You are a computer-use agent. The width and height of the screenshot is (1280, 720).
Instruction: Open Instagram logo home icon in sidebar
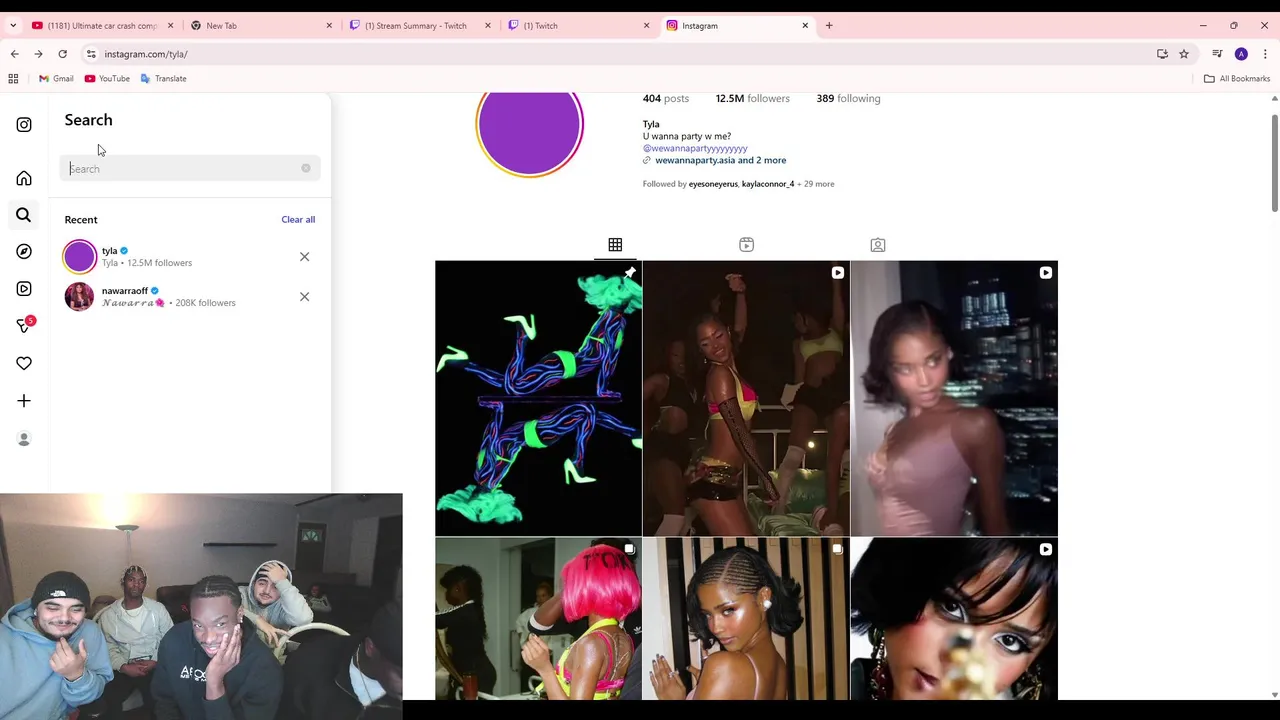[24, 125]
